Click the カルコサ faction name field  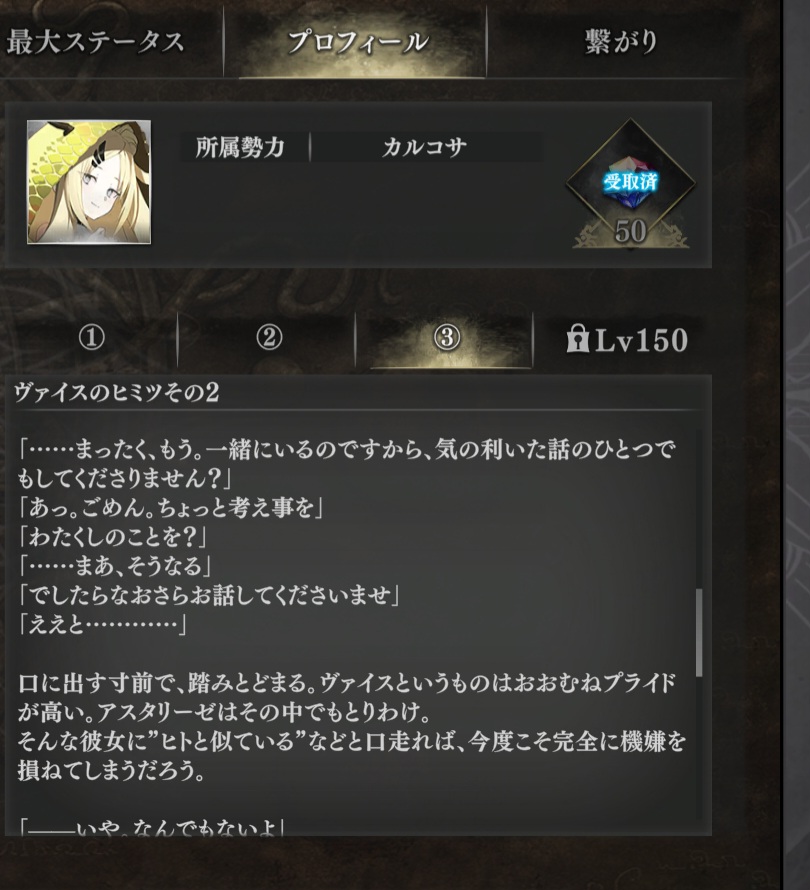click(425, 148)
